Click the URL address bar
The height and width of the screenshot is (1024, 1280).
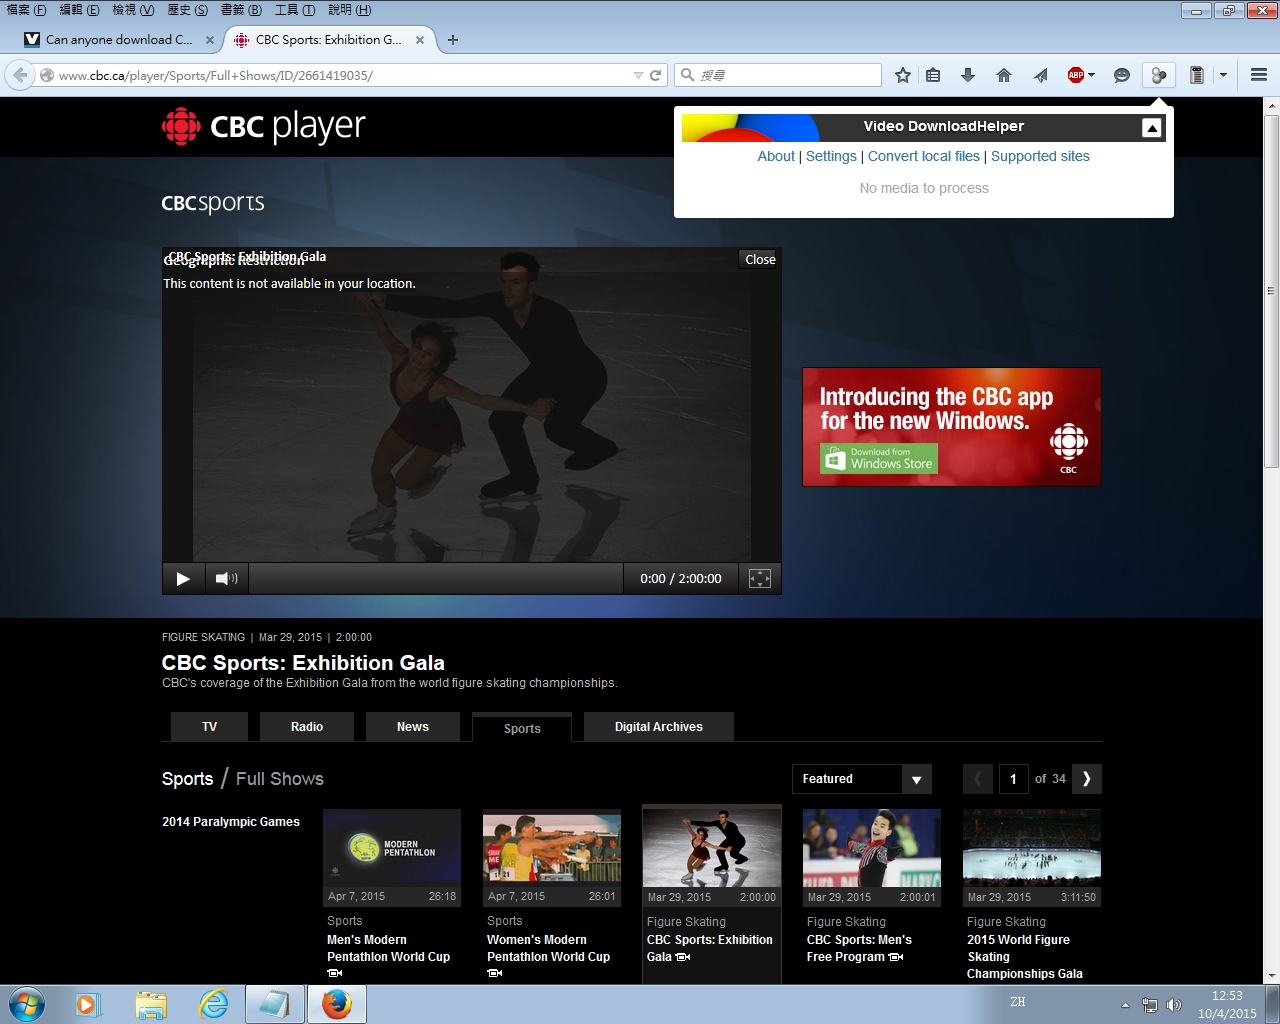coord(340,75)
